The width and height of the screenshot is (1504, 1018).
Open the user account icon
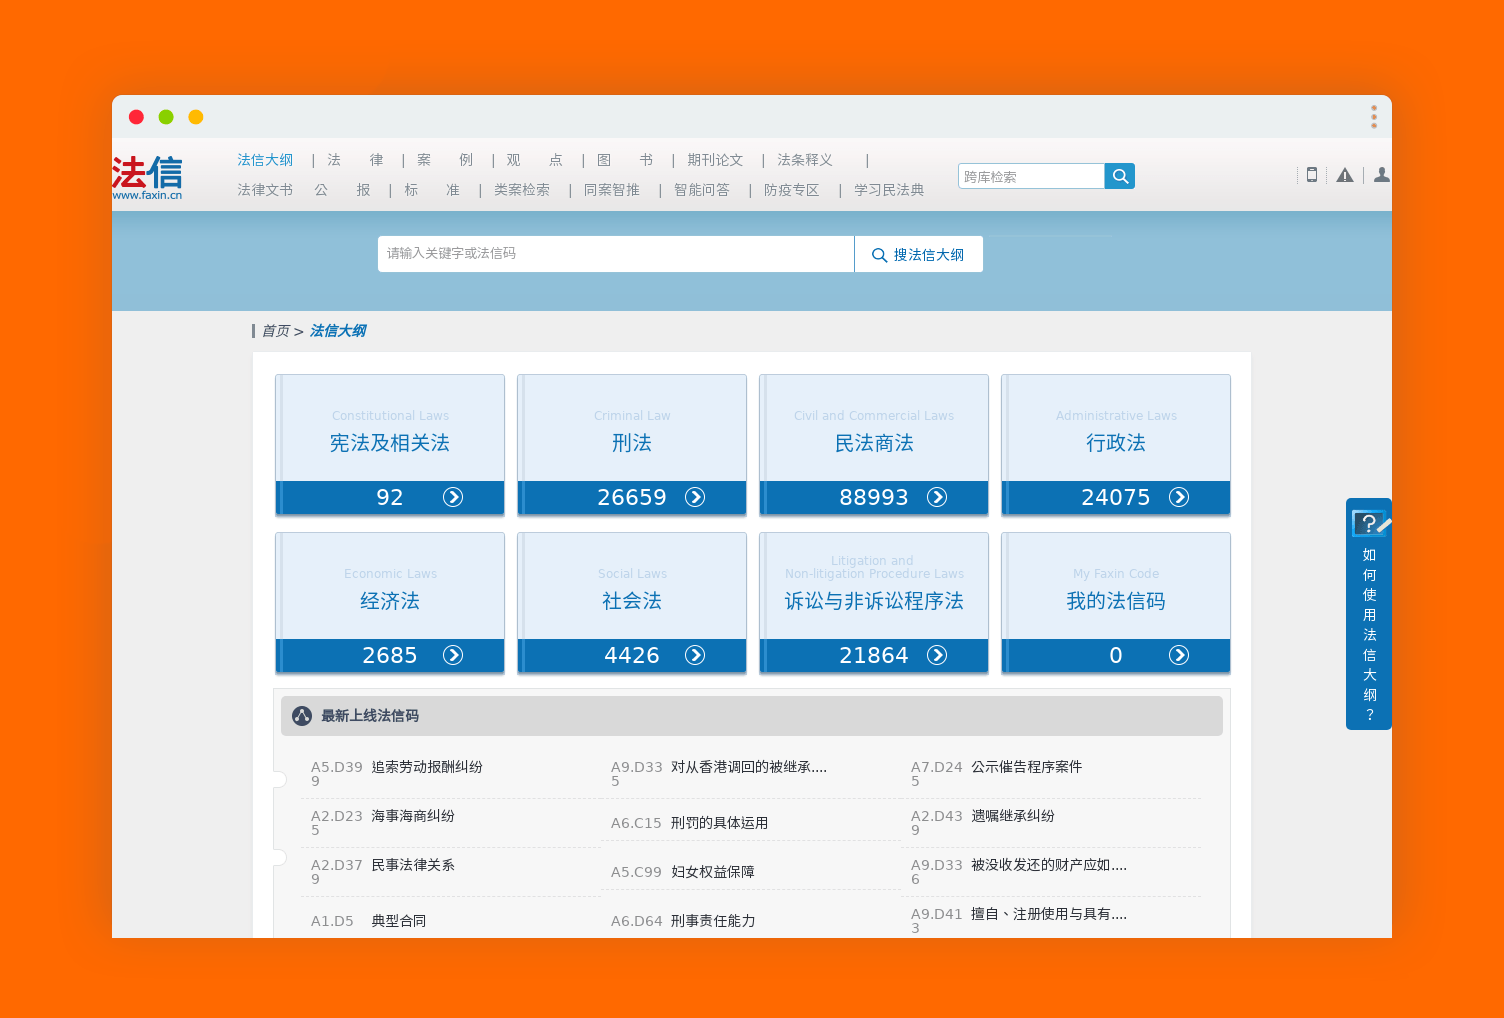coord(1382,175)
